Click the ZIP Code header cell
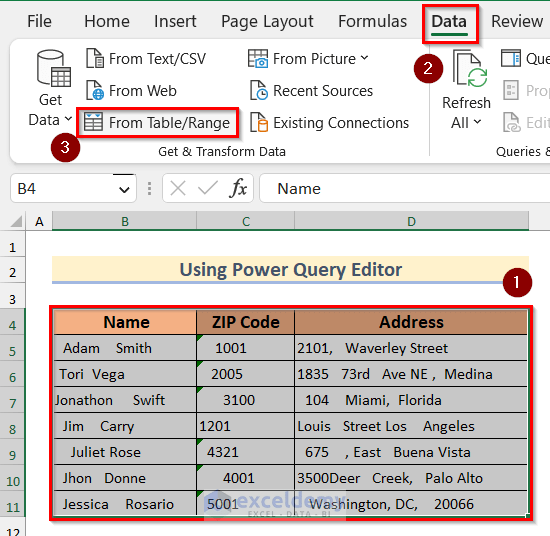 pos(246,322)
